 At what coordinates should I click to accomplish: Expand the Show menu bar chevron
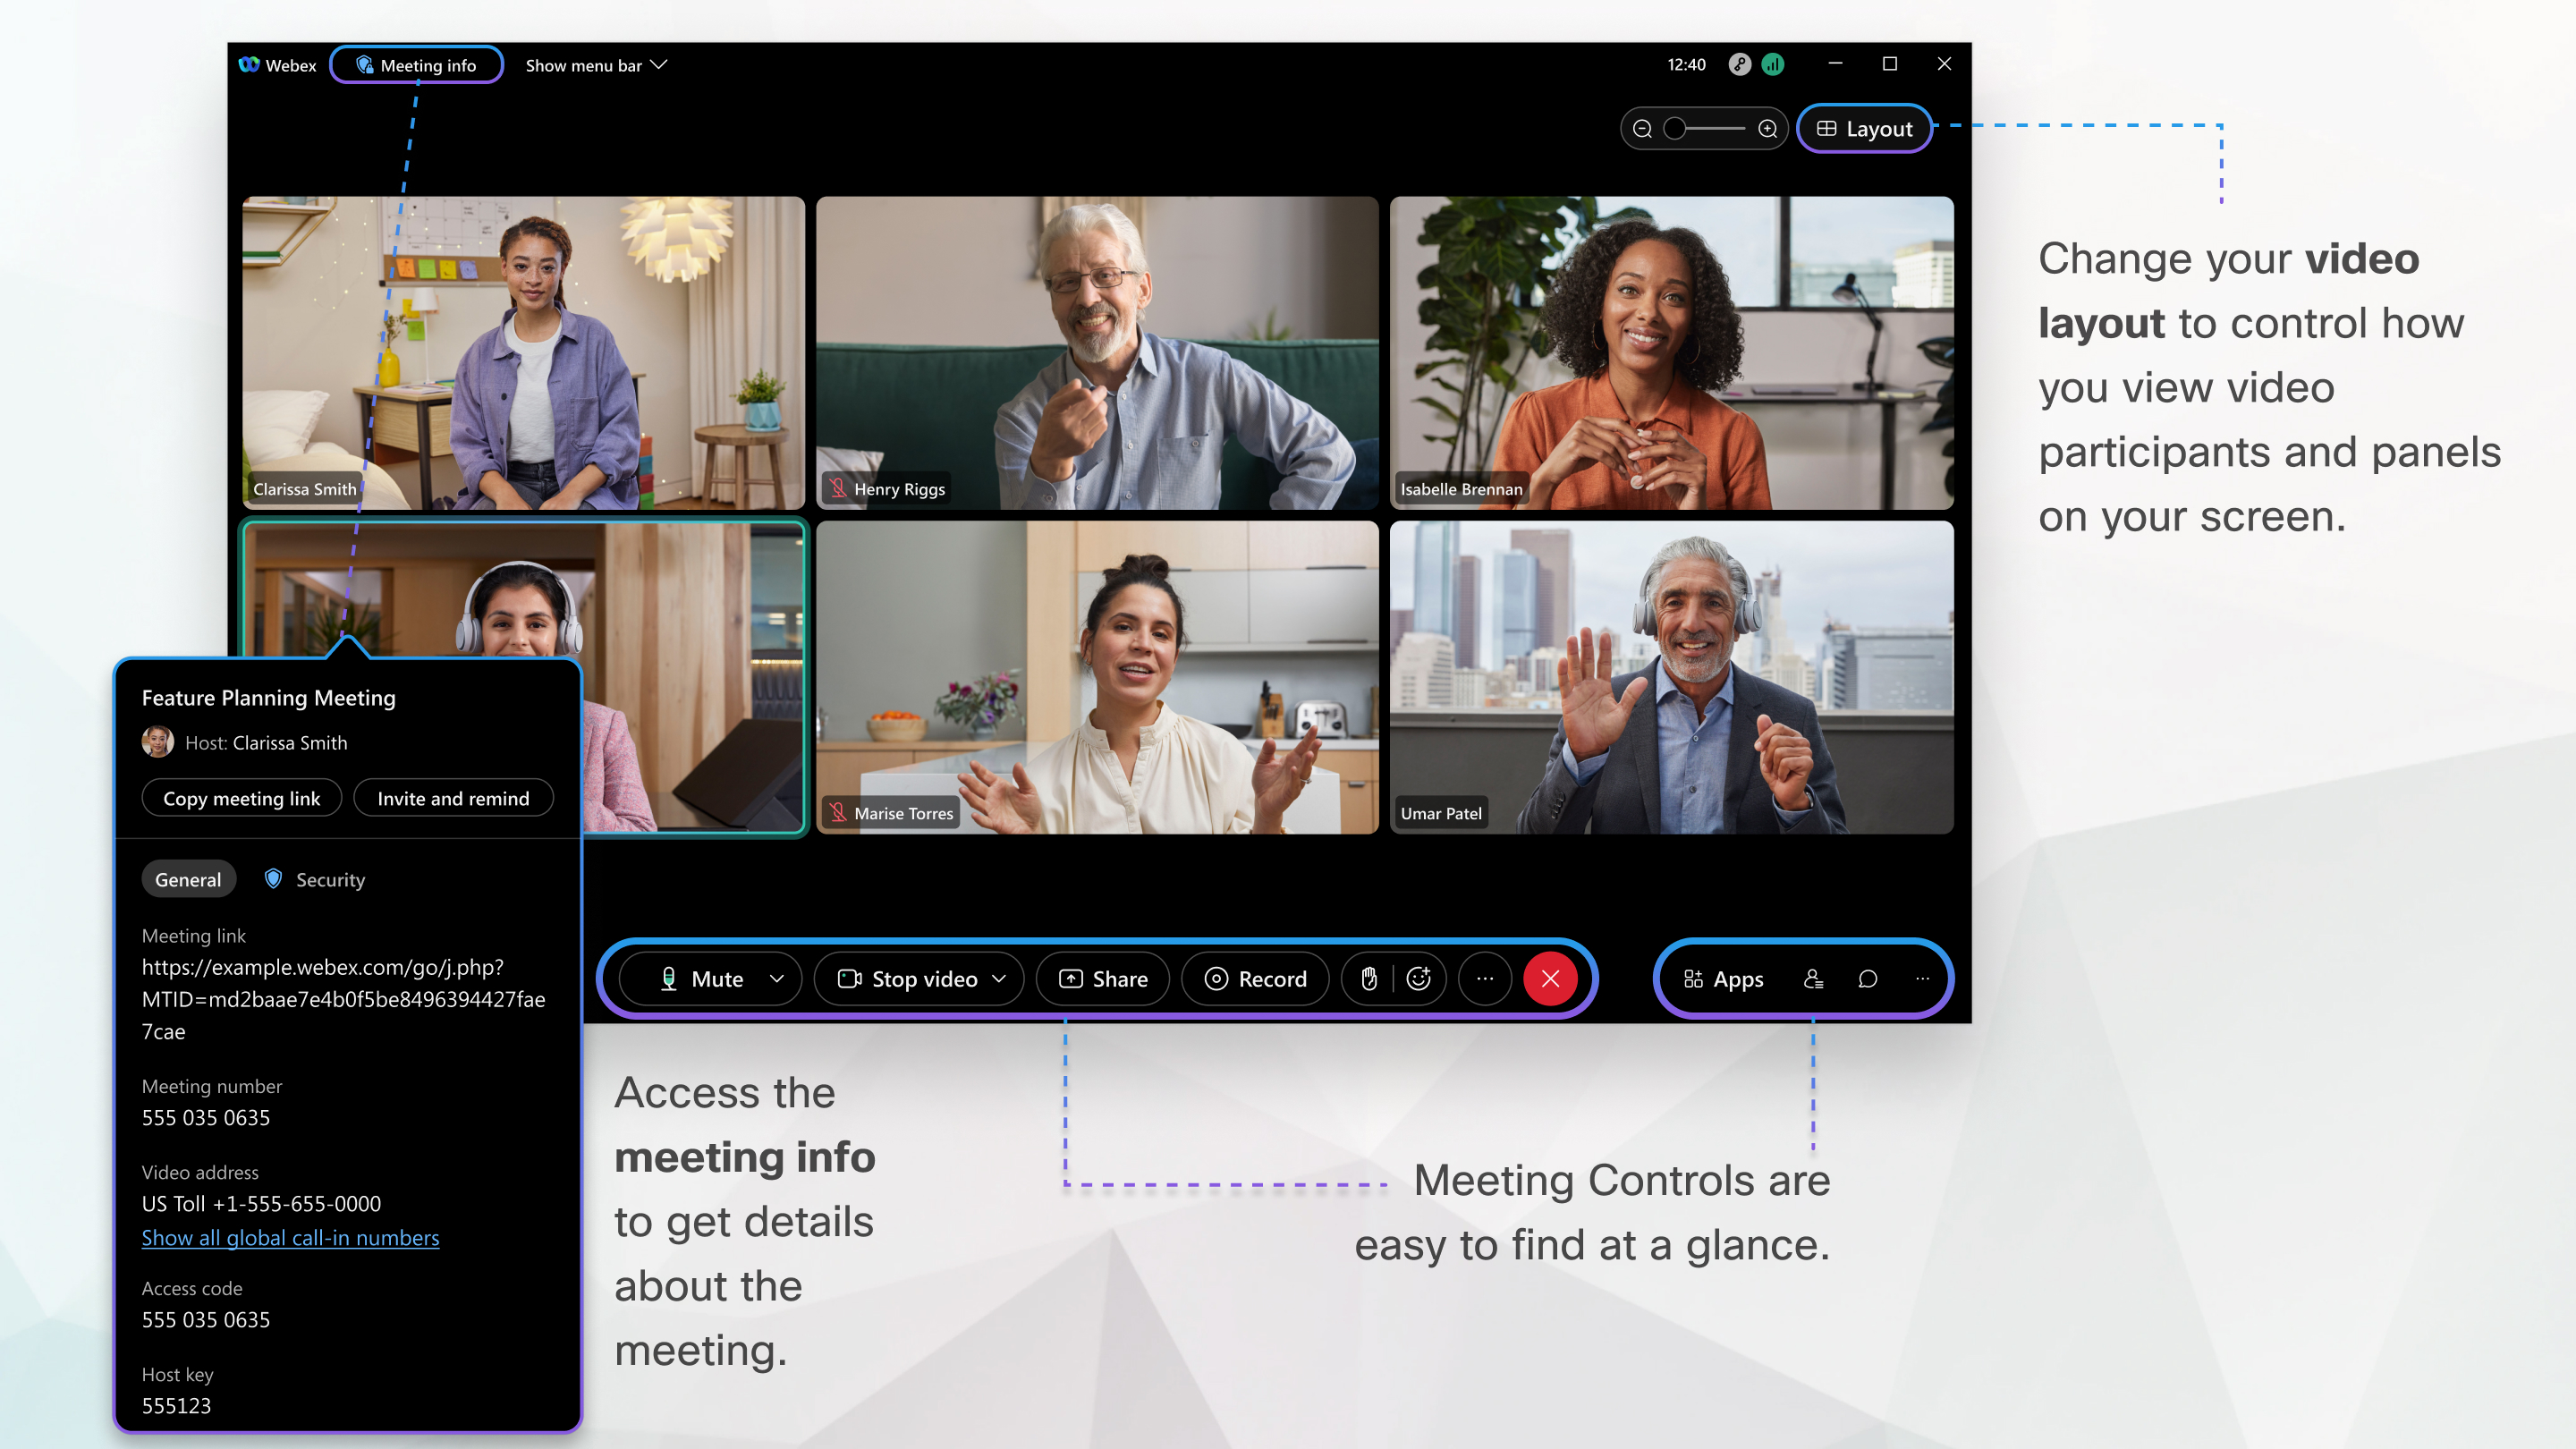pos(662,65)
